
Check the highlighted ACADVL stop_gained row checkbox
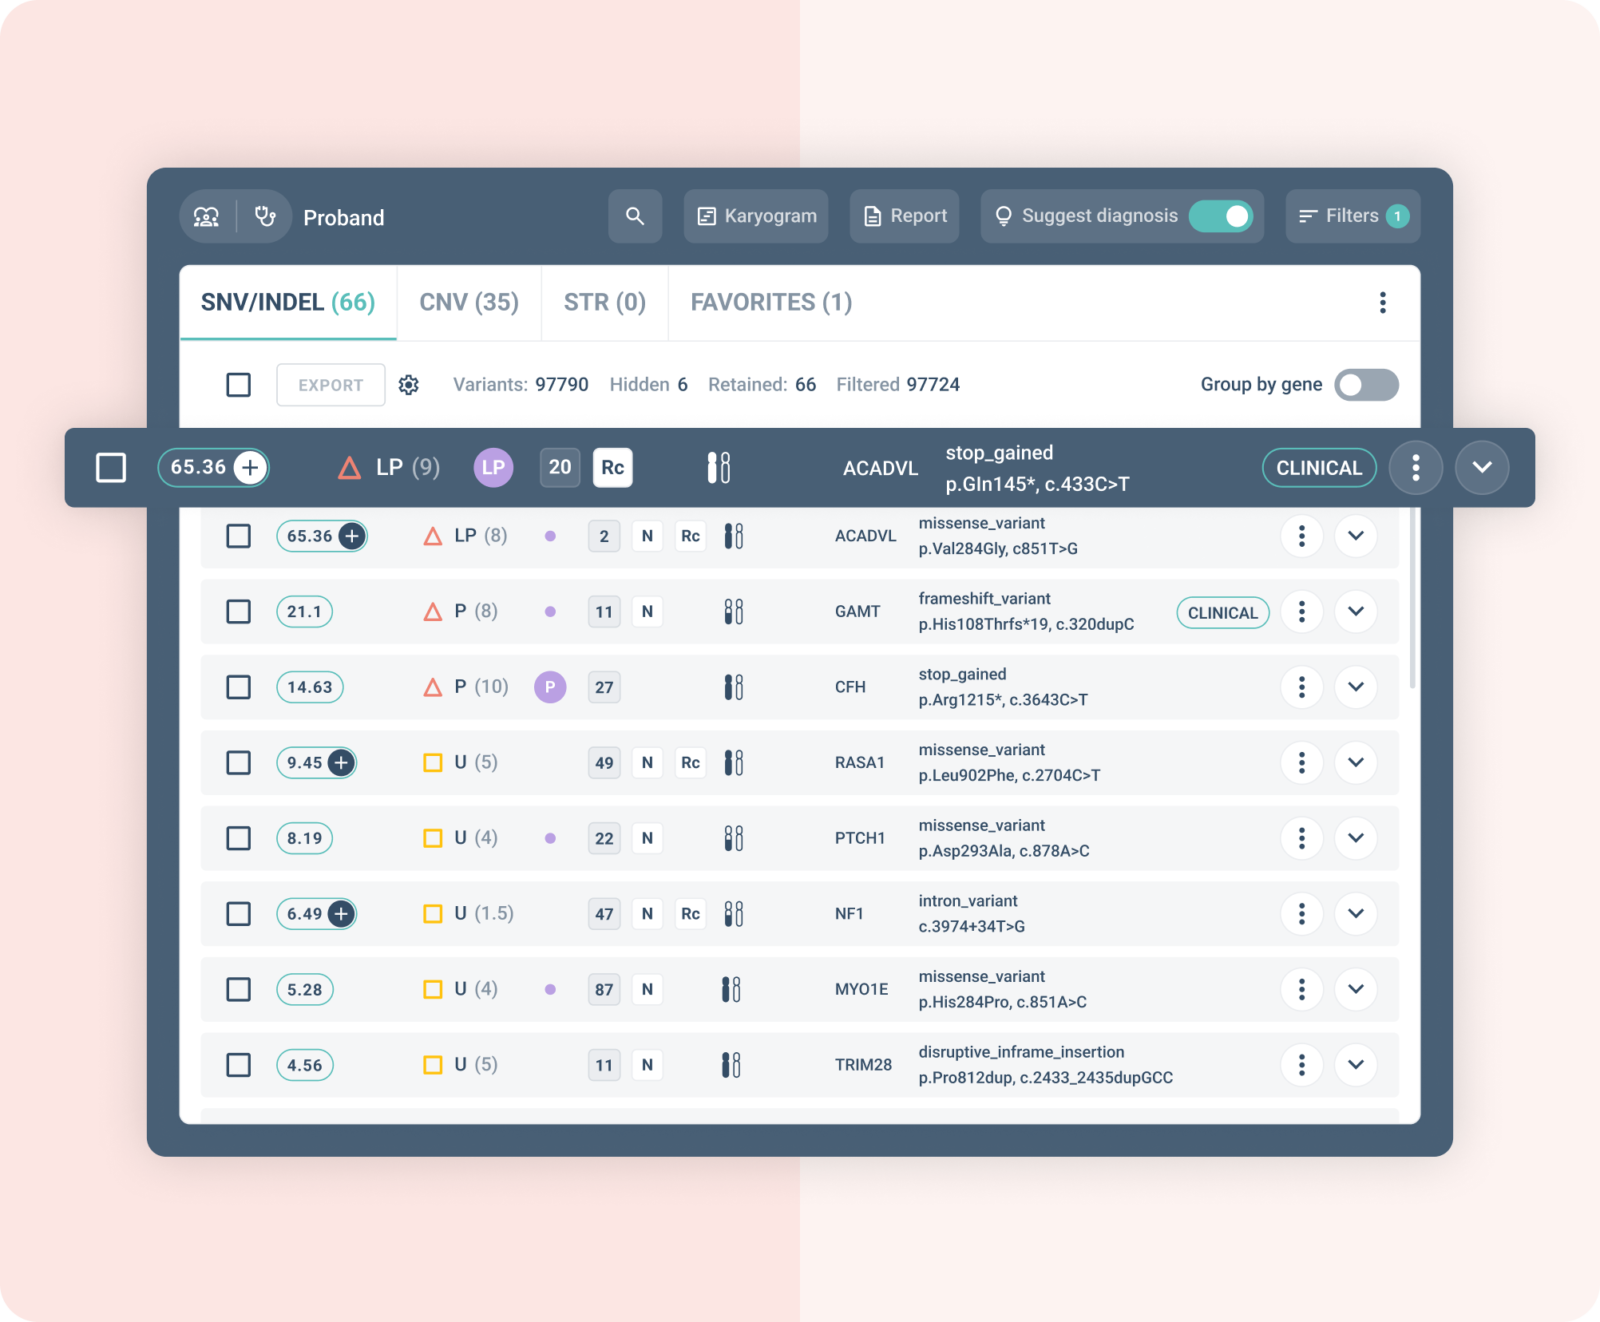coord(111,467)
